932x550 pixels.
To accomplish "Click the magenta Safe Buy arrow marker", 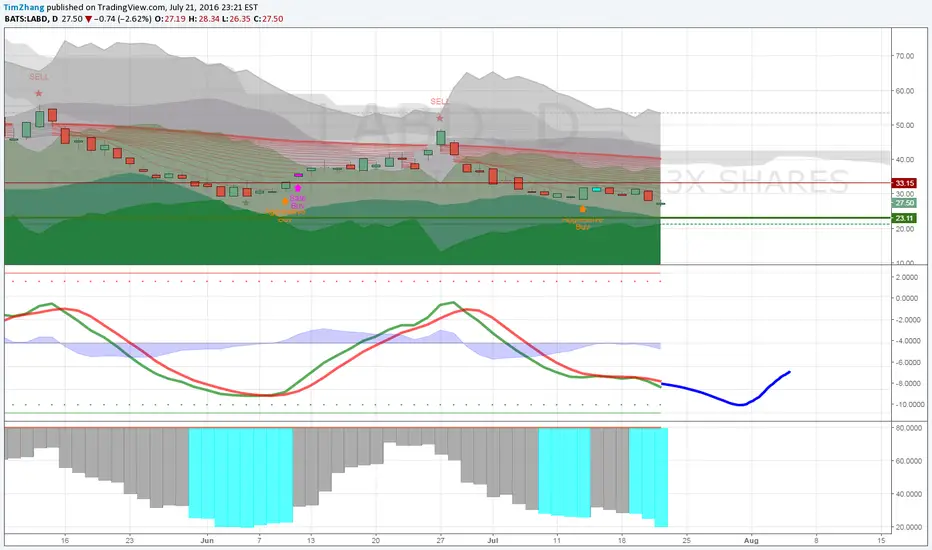I will pos(298,188).
